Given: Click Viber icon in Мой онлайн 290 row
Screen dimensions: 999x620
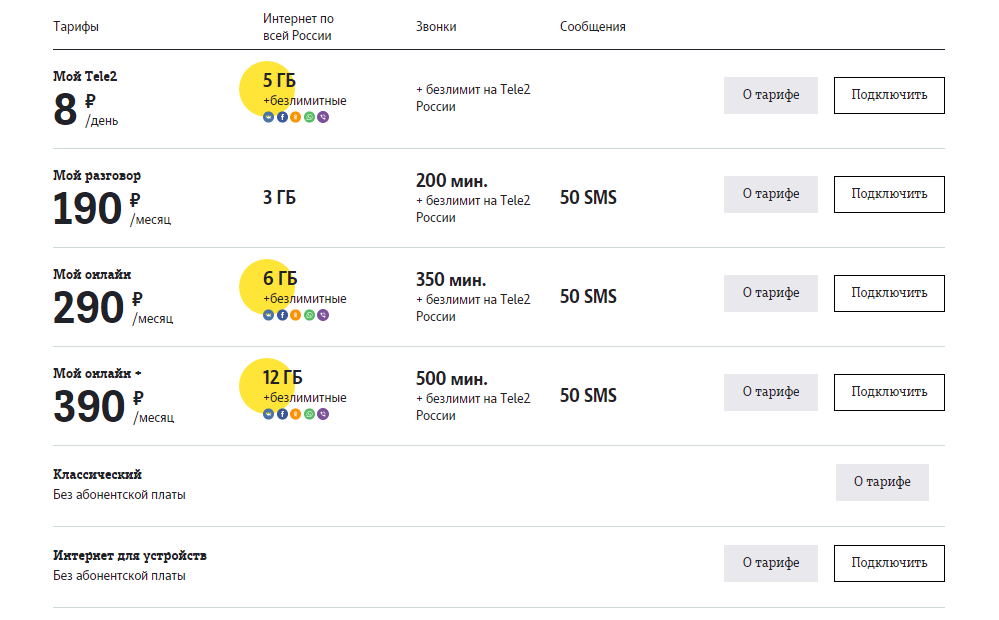Looking at the screenshot, I should (322, 315).
